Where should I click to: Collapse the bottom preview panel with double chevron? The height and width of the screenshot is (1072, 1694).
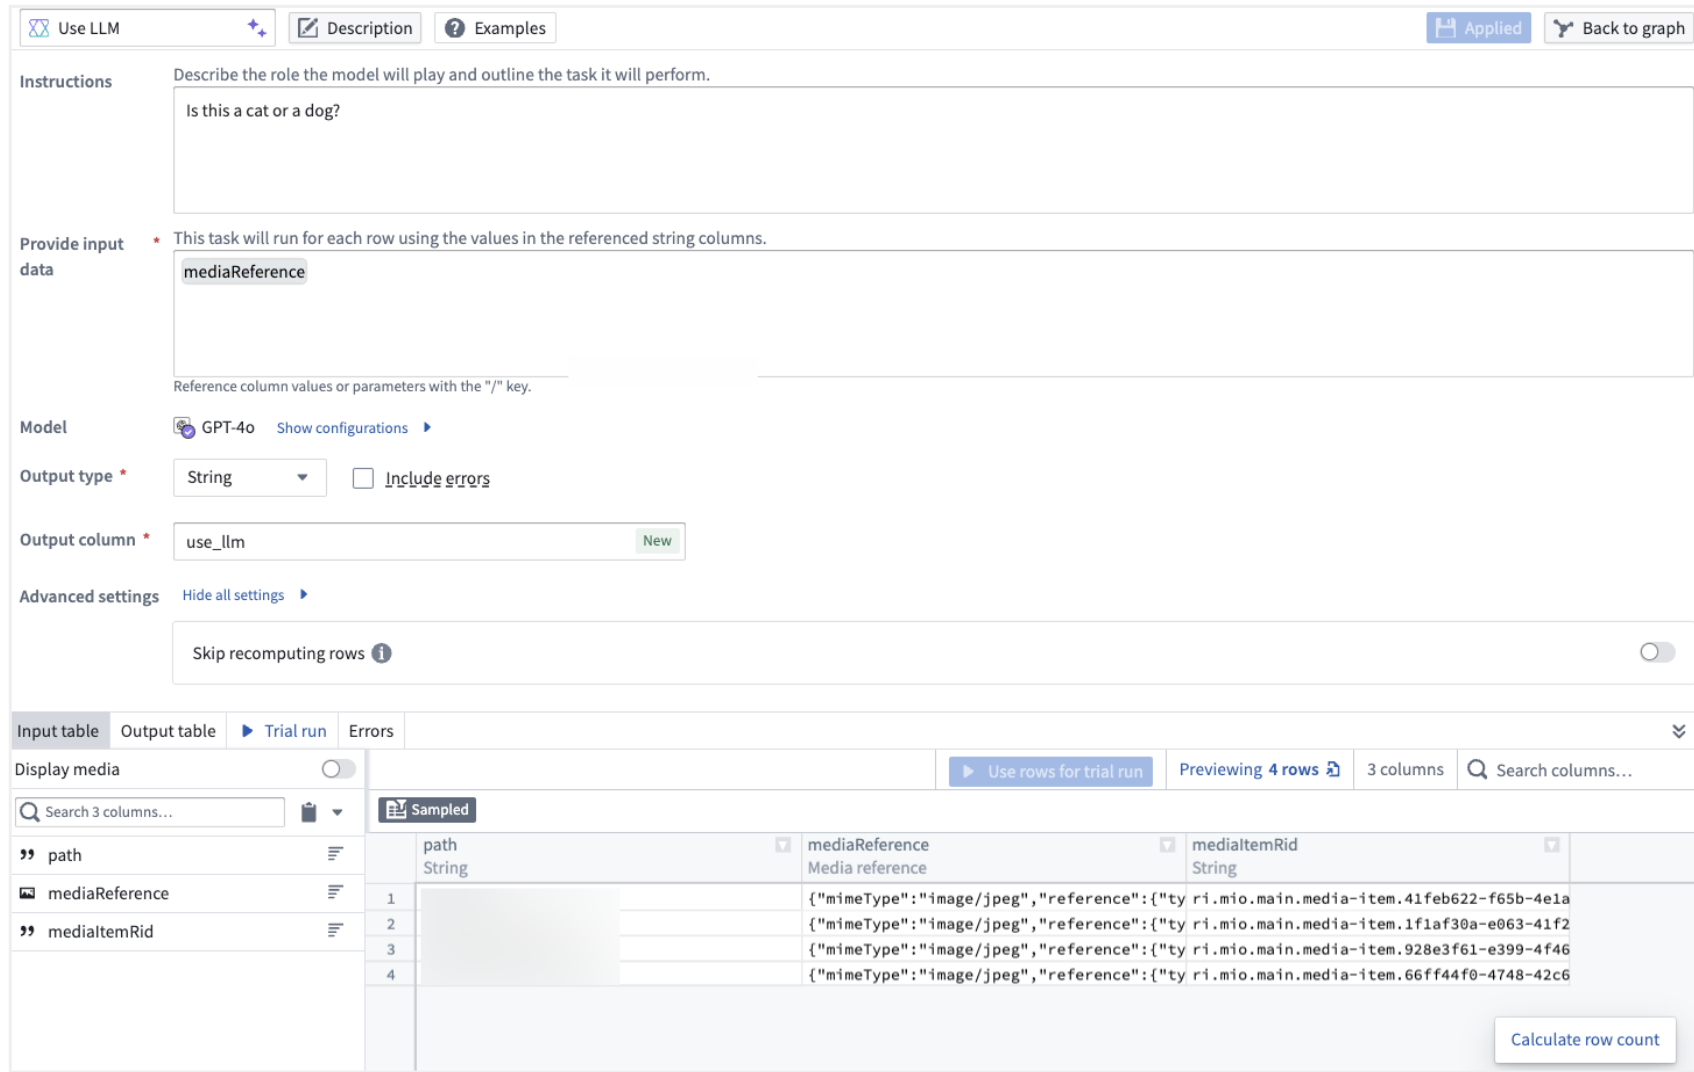click(x=1678, y=731)
